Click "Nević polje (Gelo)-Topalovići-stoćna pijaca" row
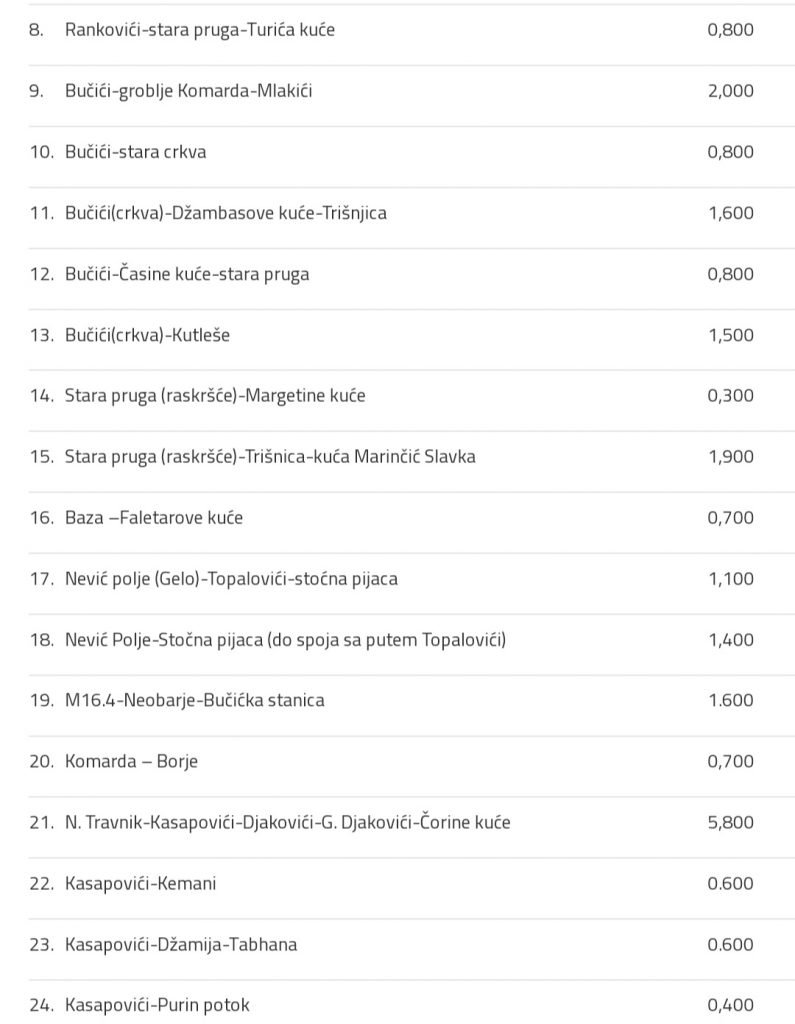795x1024 pixels. pos(231,579)
